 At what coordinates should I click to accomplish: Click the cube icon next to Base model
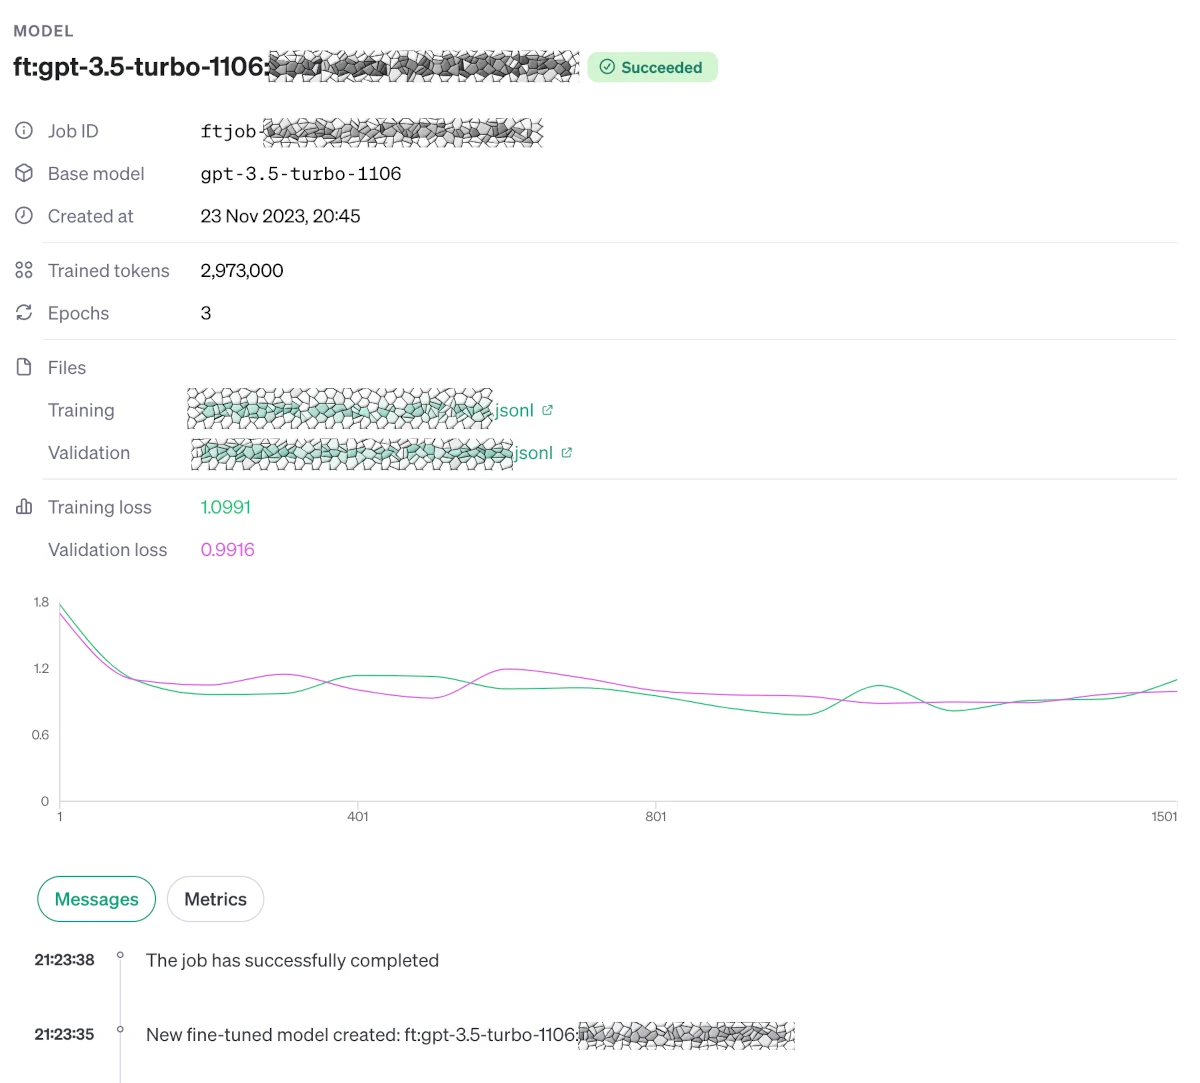tap(22, 173)
